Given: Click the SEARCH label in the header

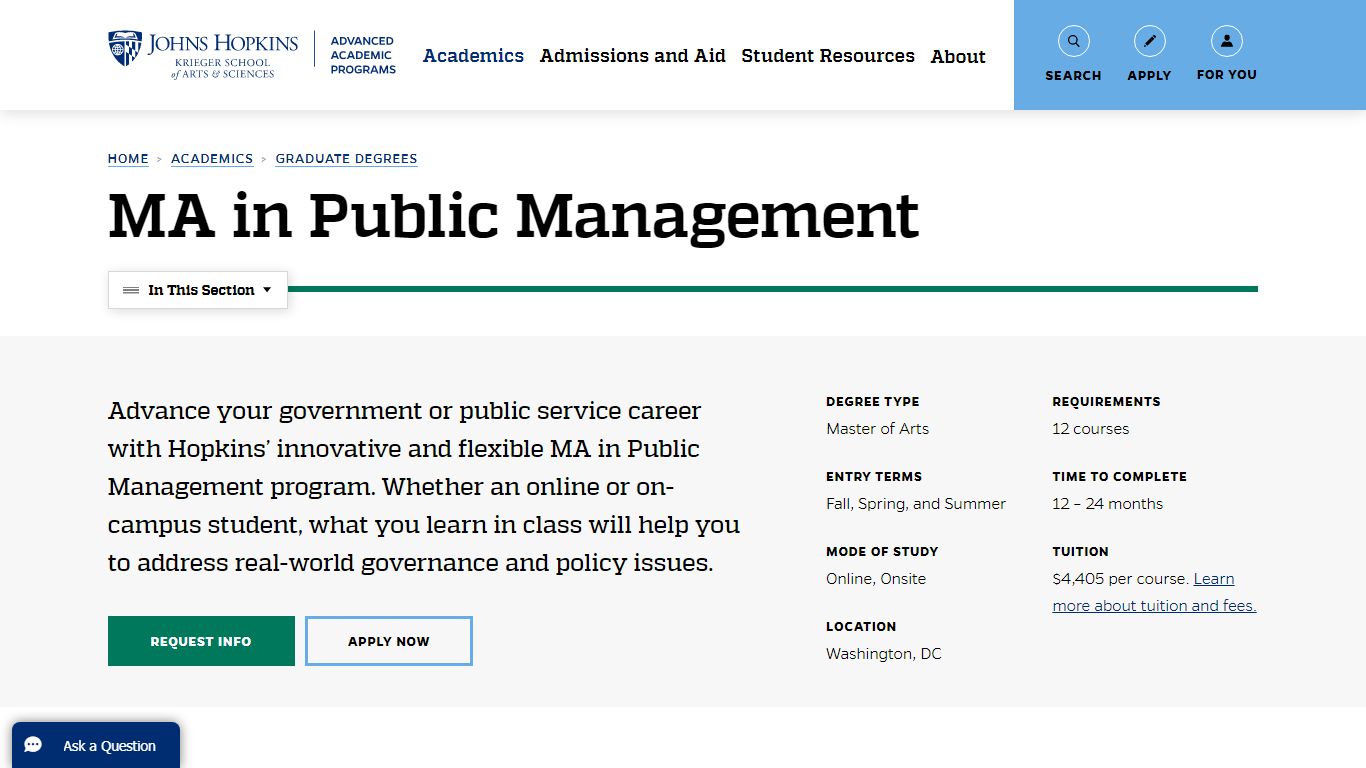Looking at the screenshot, I should 1073,75.
